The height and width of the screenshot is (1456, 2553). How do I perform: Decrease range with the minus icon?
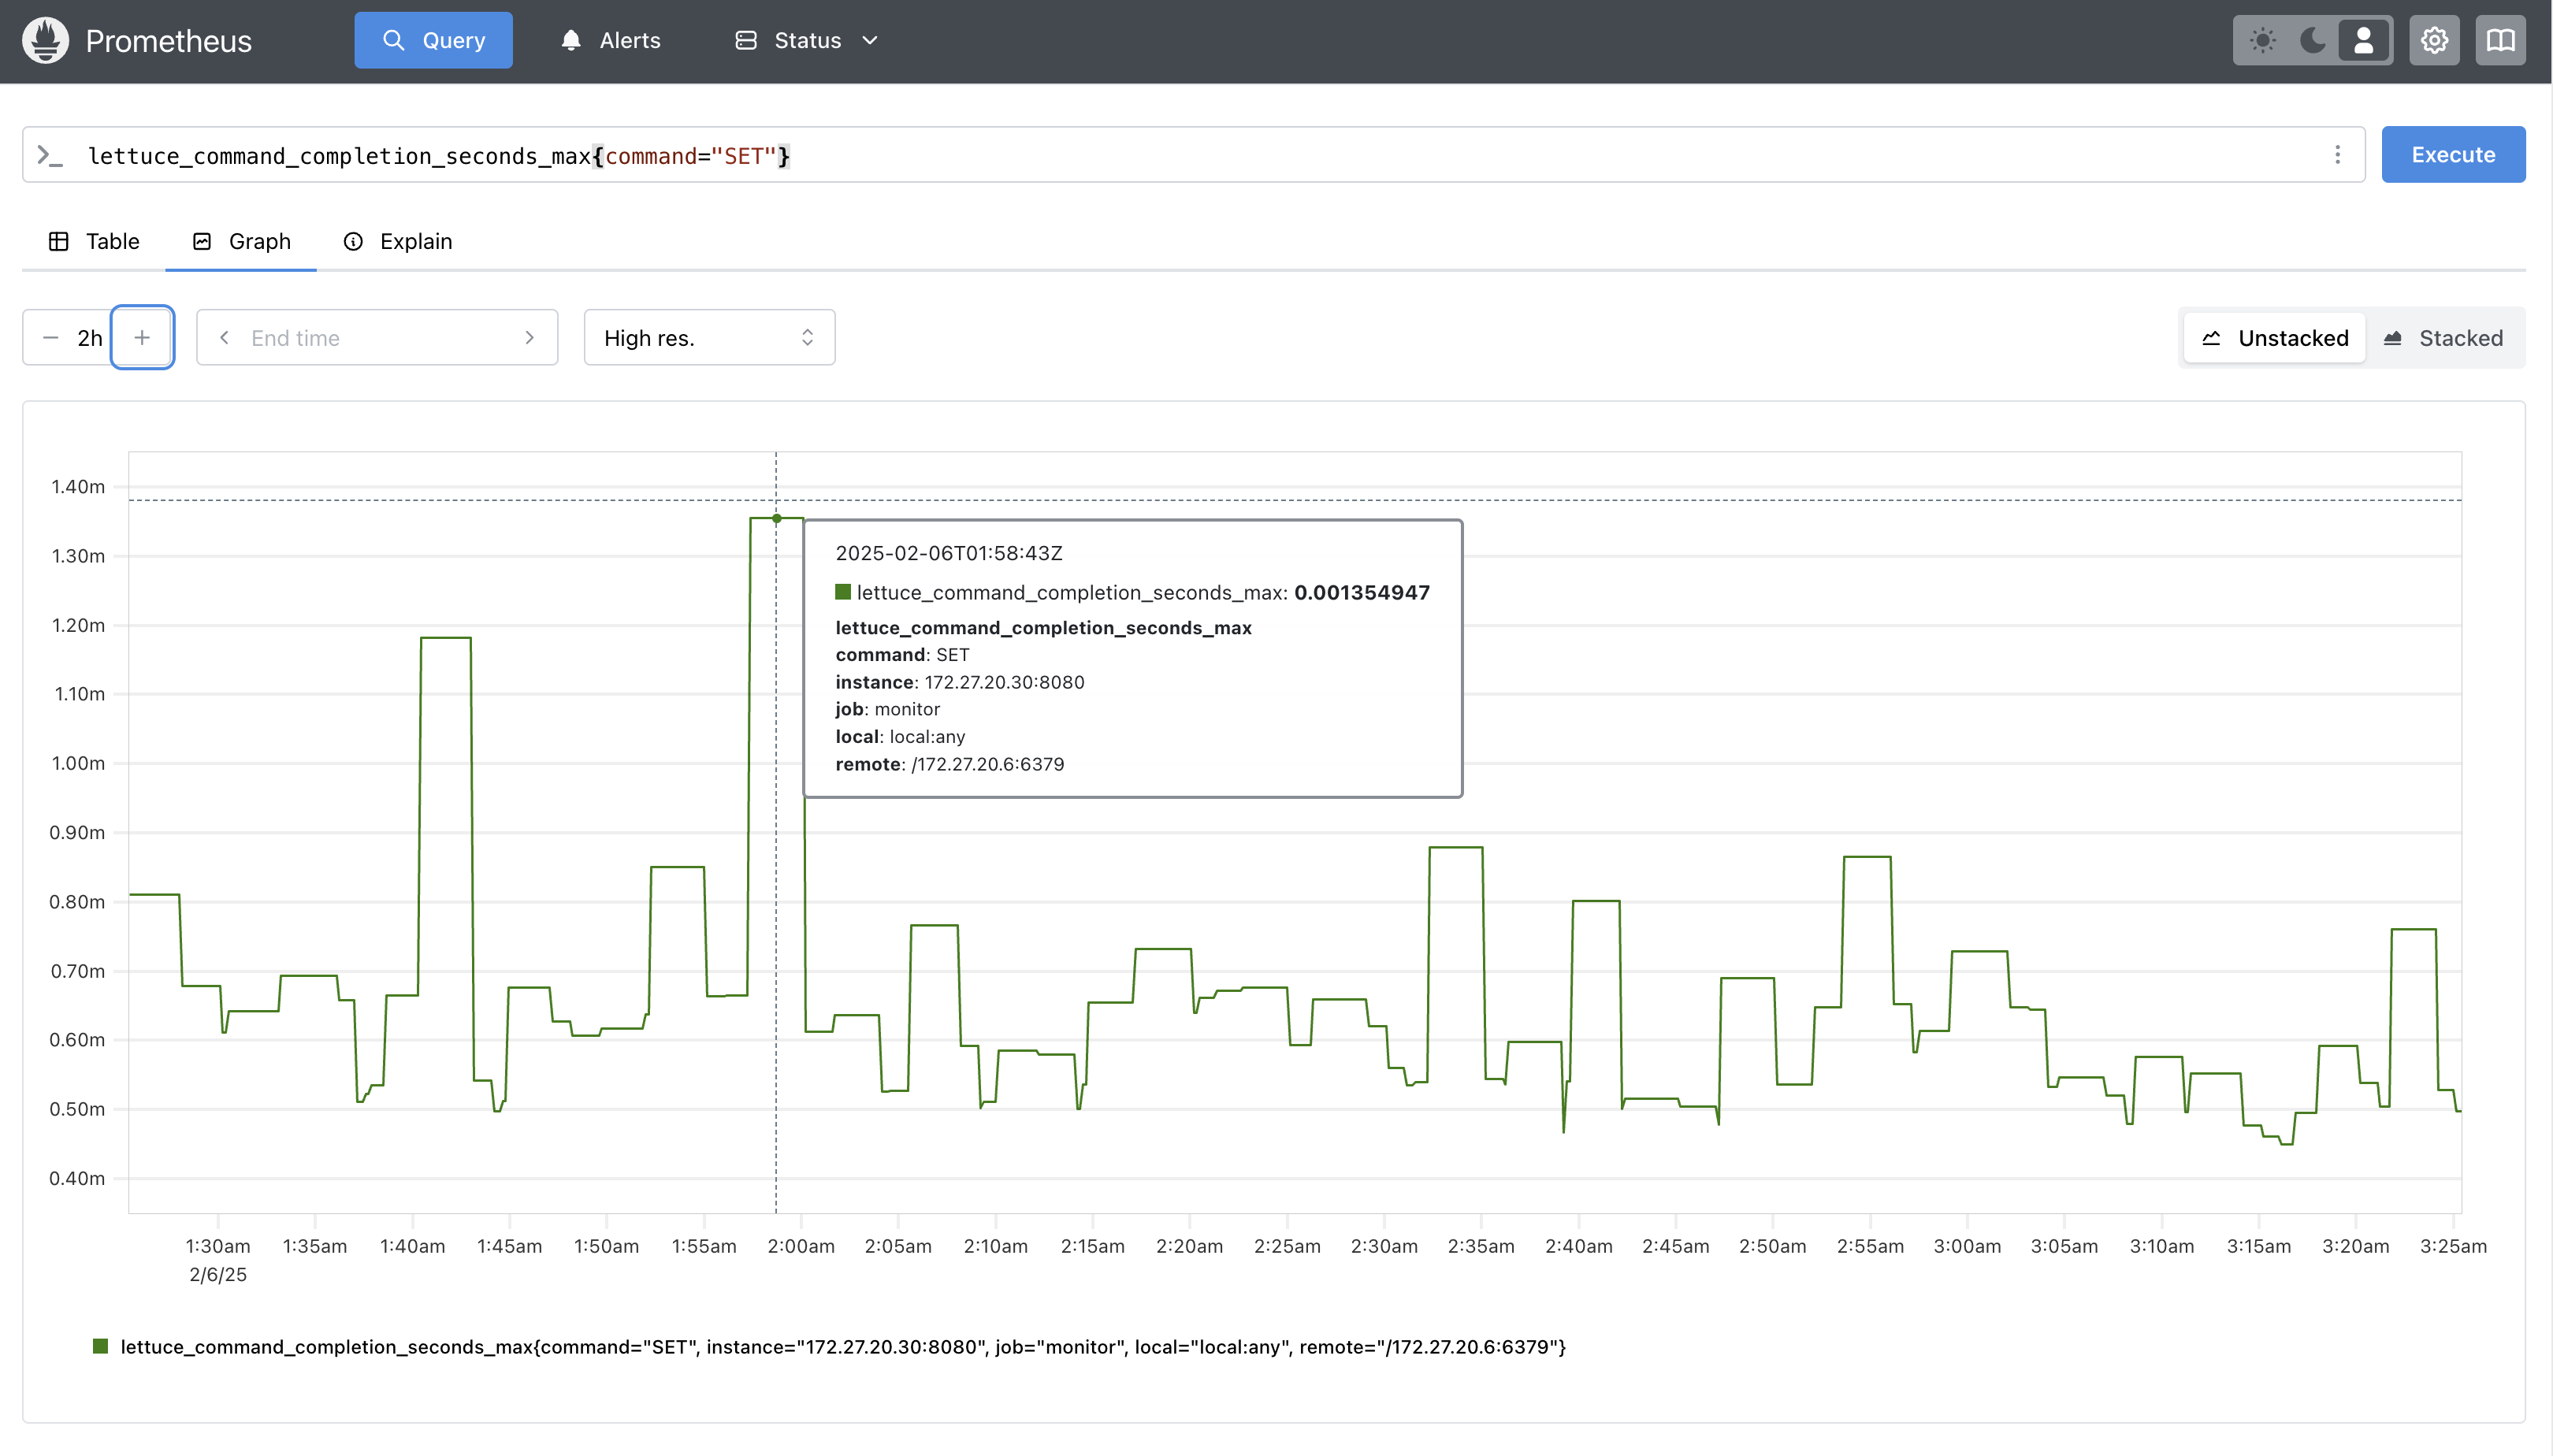tap(50, 338)
